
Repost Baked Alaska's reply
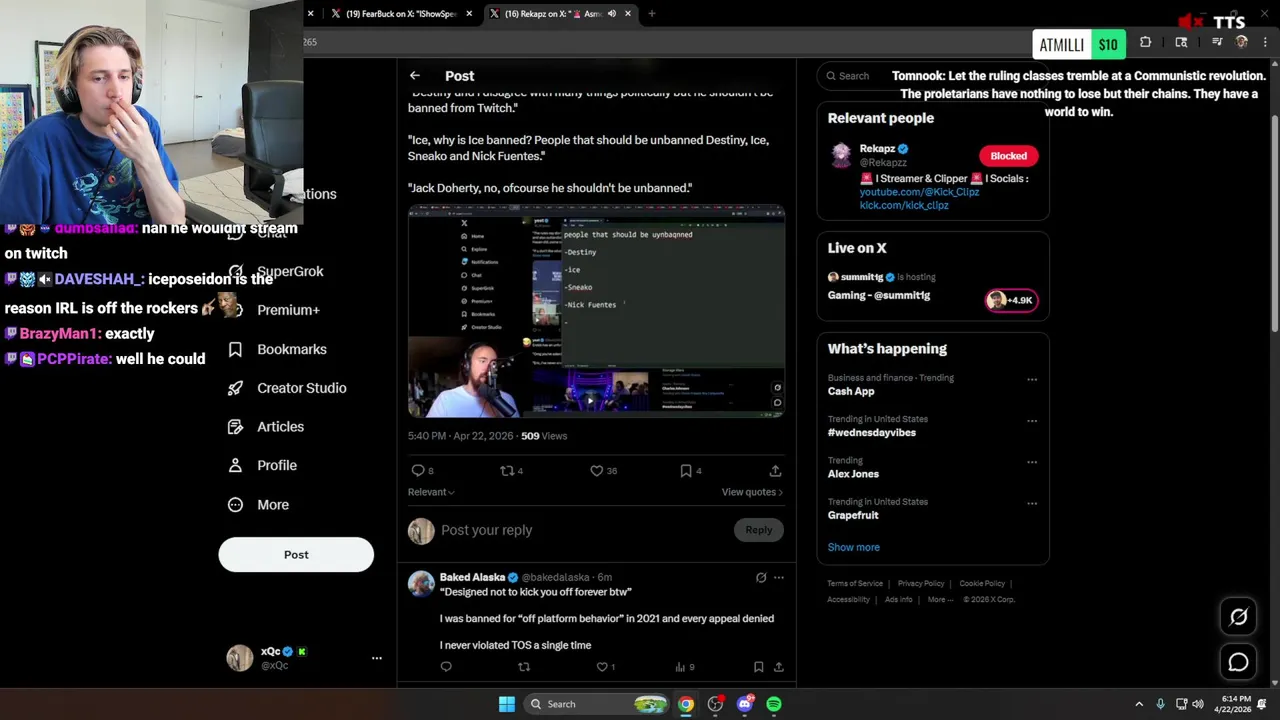pos(524,667)
